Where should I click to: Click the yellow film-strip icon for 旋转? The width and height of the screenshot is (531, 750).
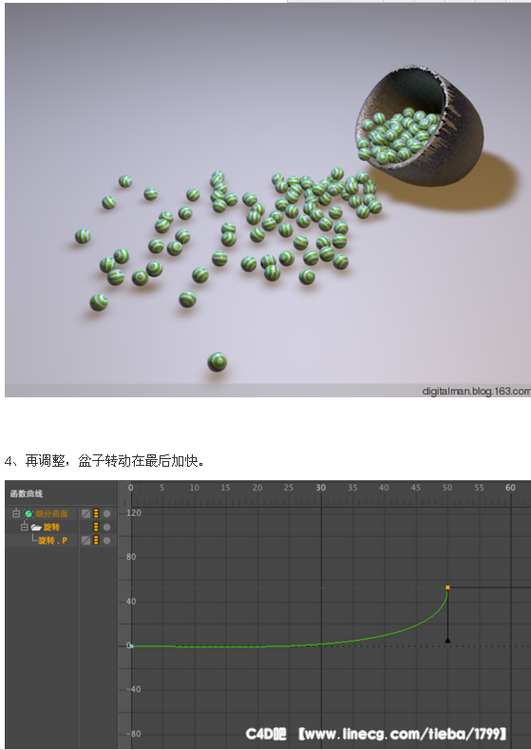tap(96, 527)
